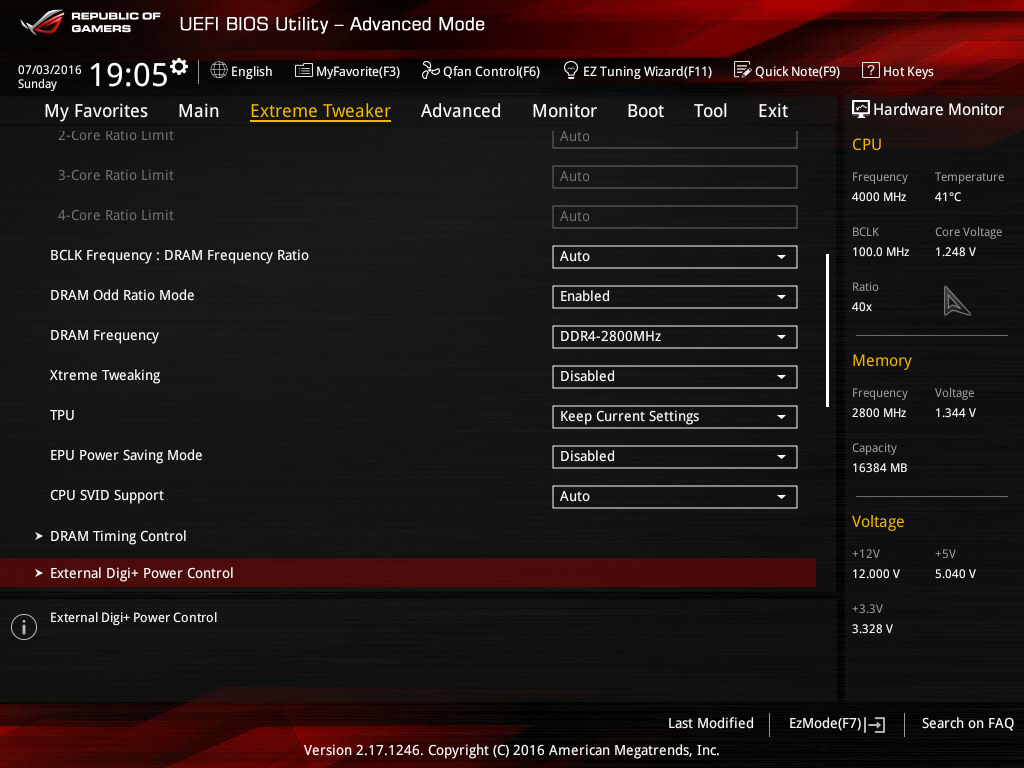
Task: Click the DRAM Odd Ratio Mode label
Action: 122,295
